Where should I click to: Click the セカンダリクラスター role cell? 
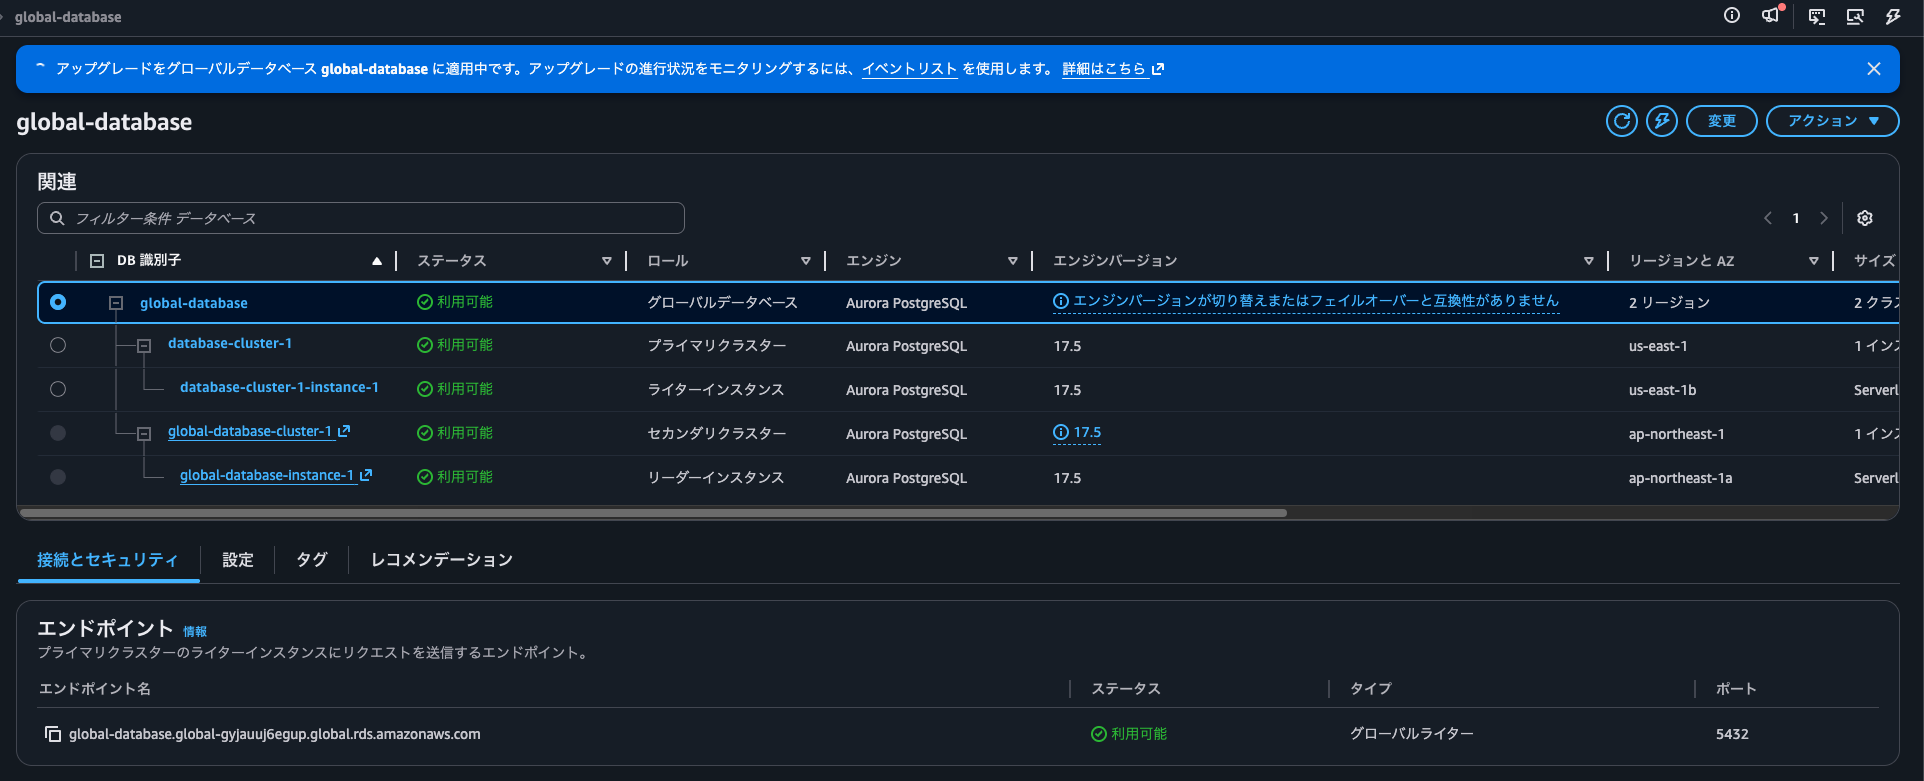pyautogui.click(x=716, y=434)
